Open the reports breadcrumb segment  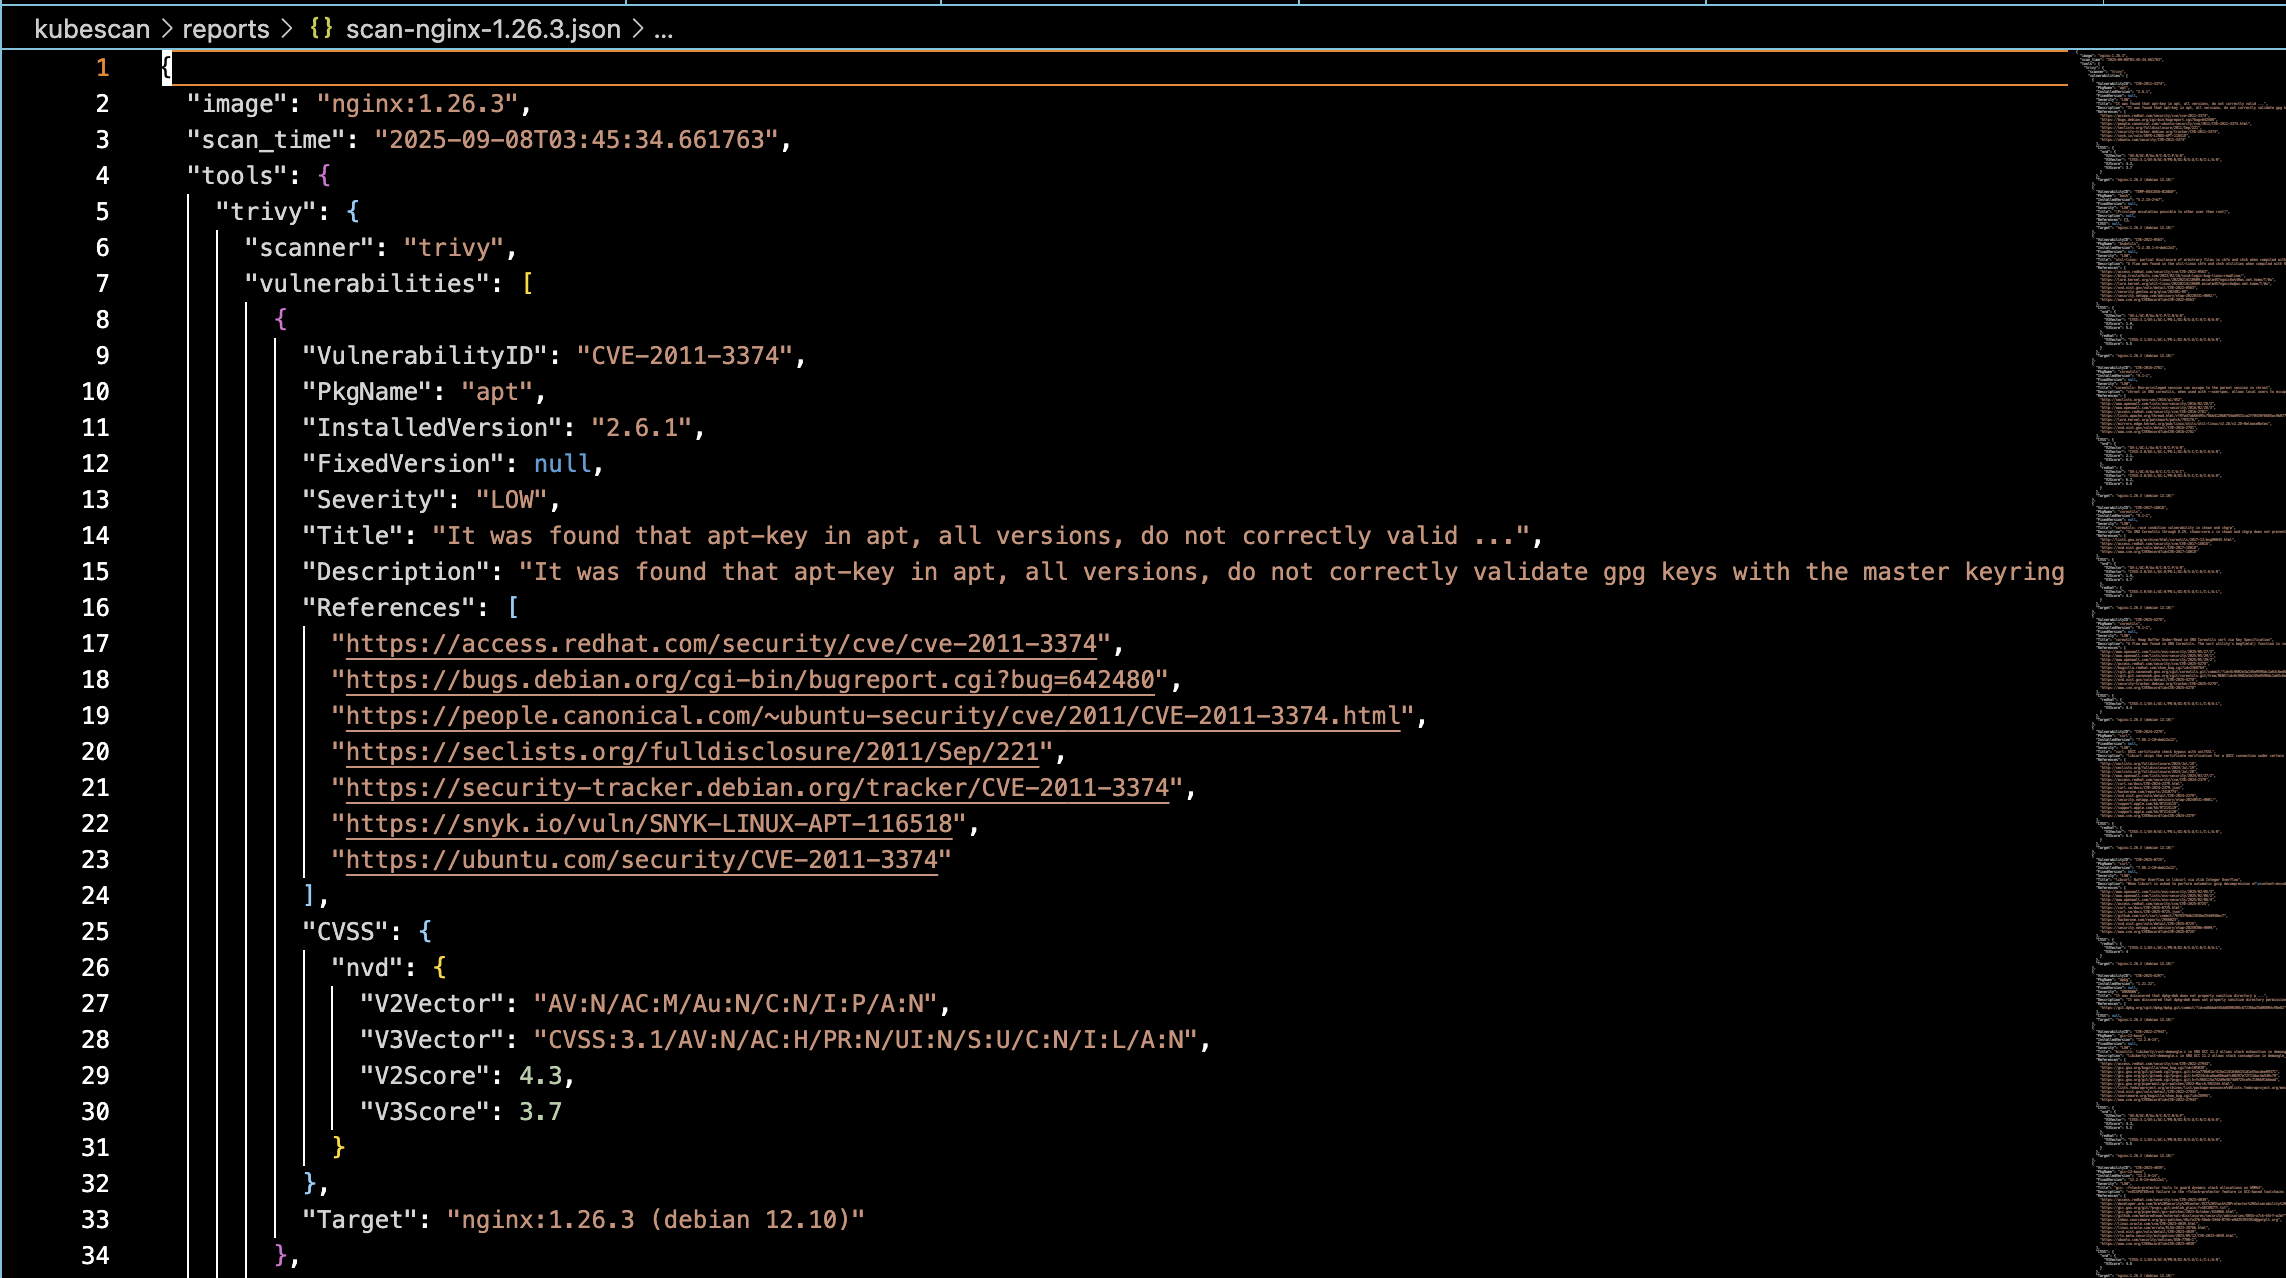pos(226,29)
